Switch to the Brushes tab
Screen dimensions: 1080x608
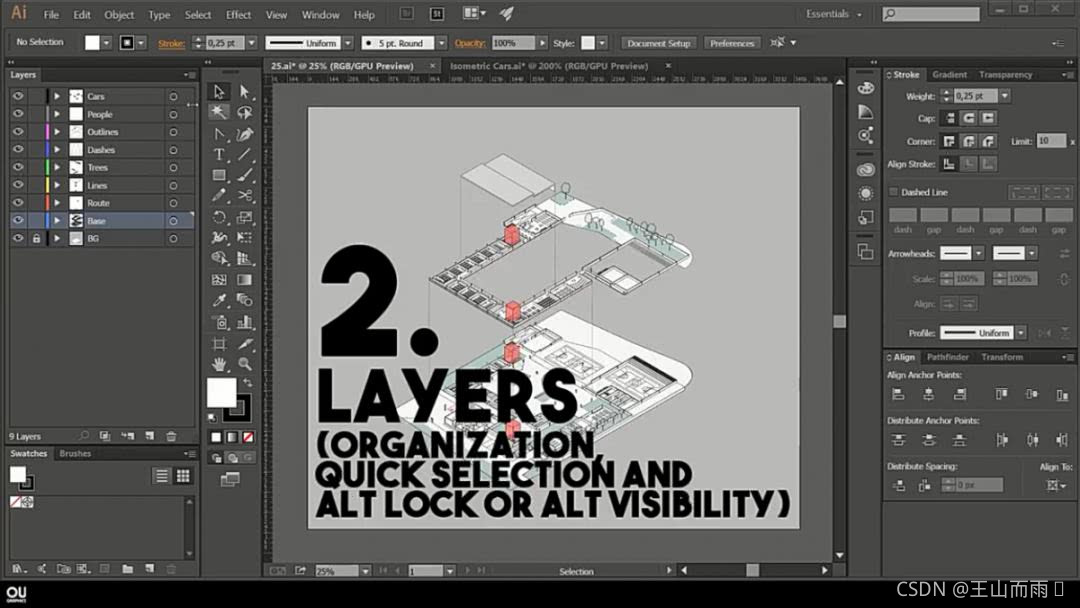coord(75,453)
